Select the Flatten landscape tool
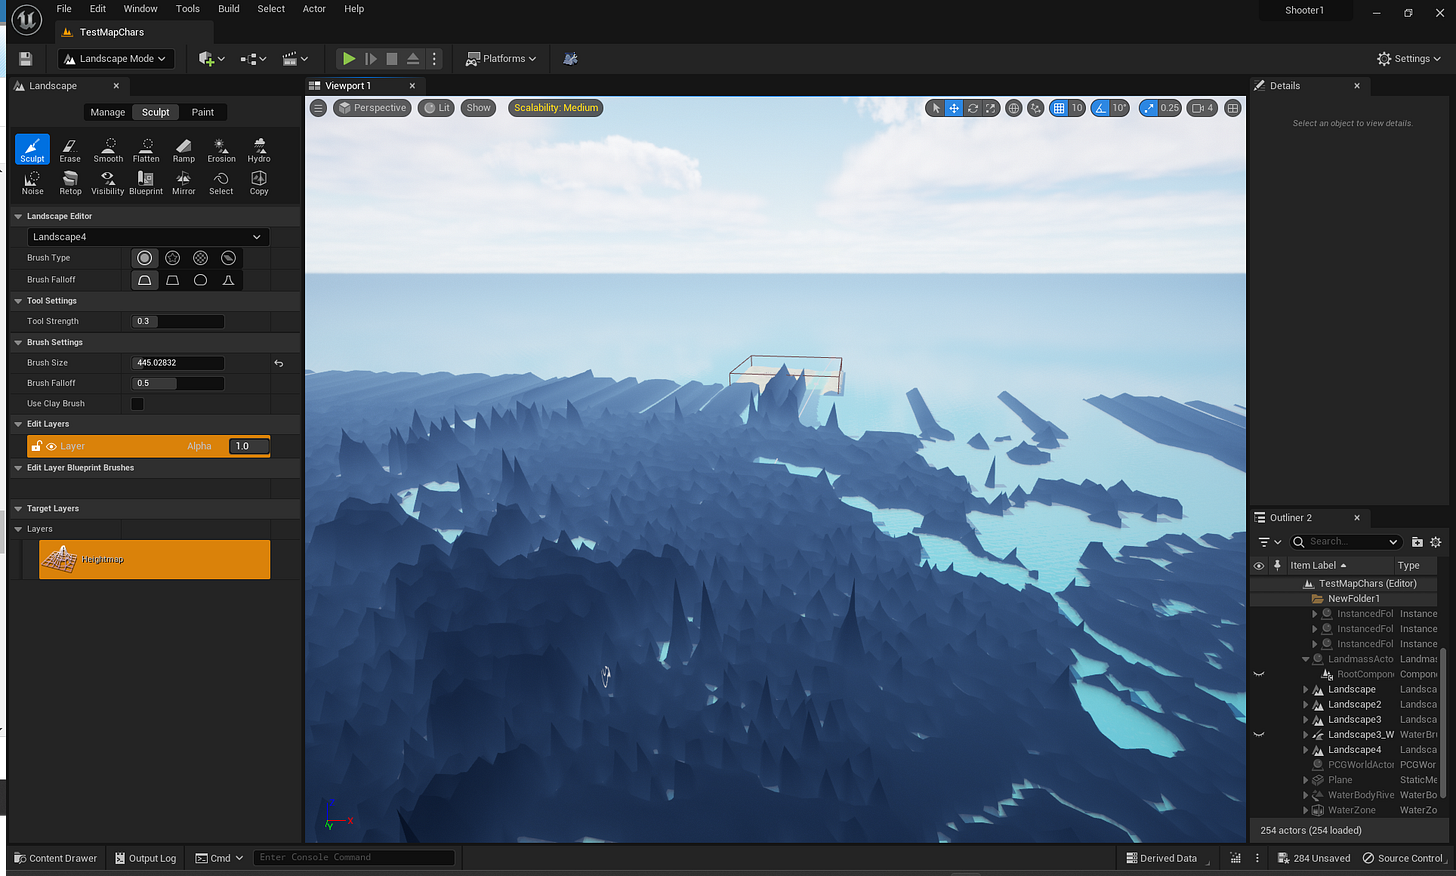Viewport: 1456px width, 876px height. click(x=146, y=150)
